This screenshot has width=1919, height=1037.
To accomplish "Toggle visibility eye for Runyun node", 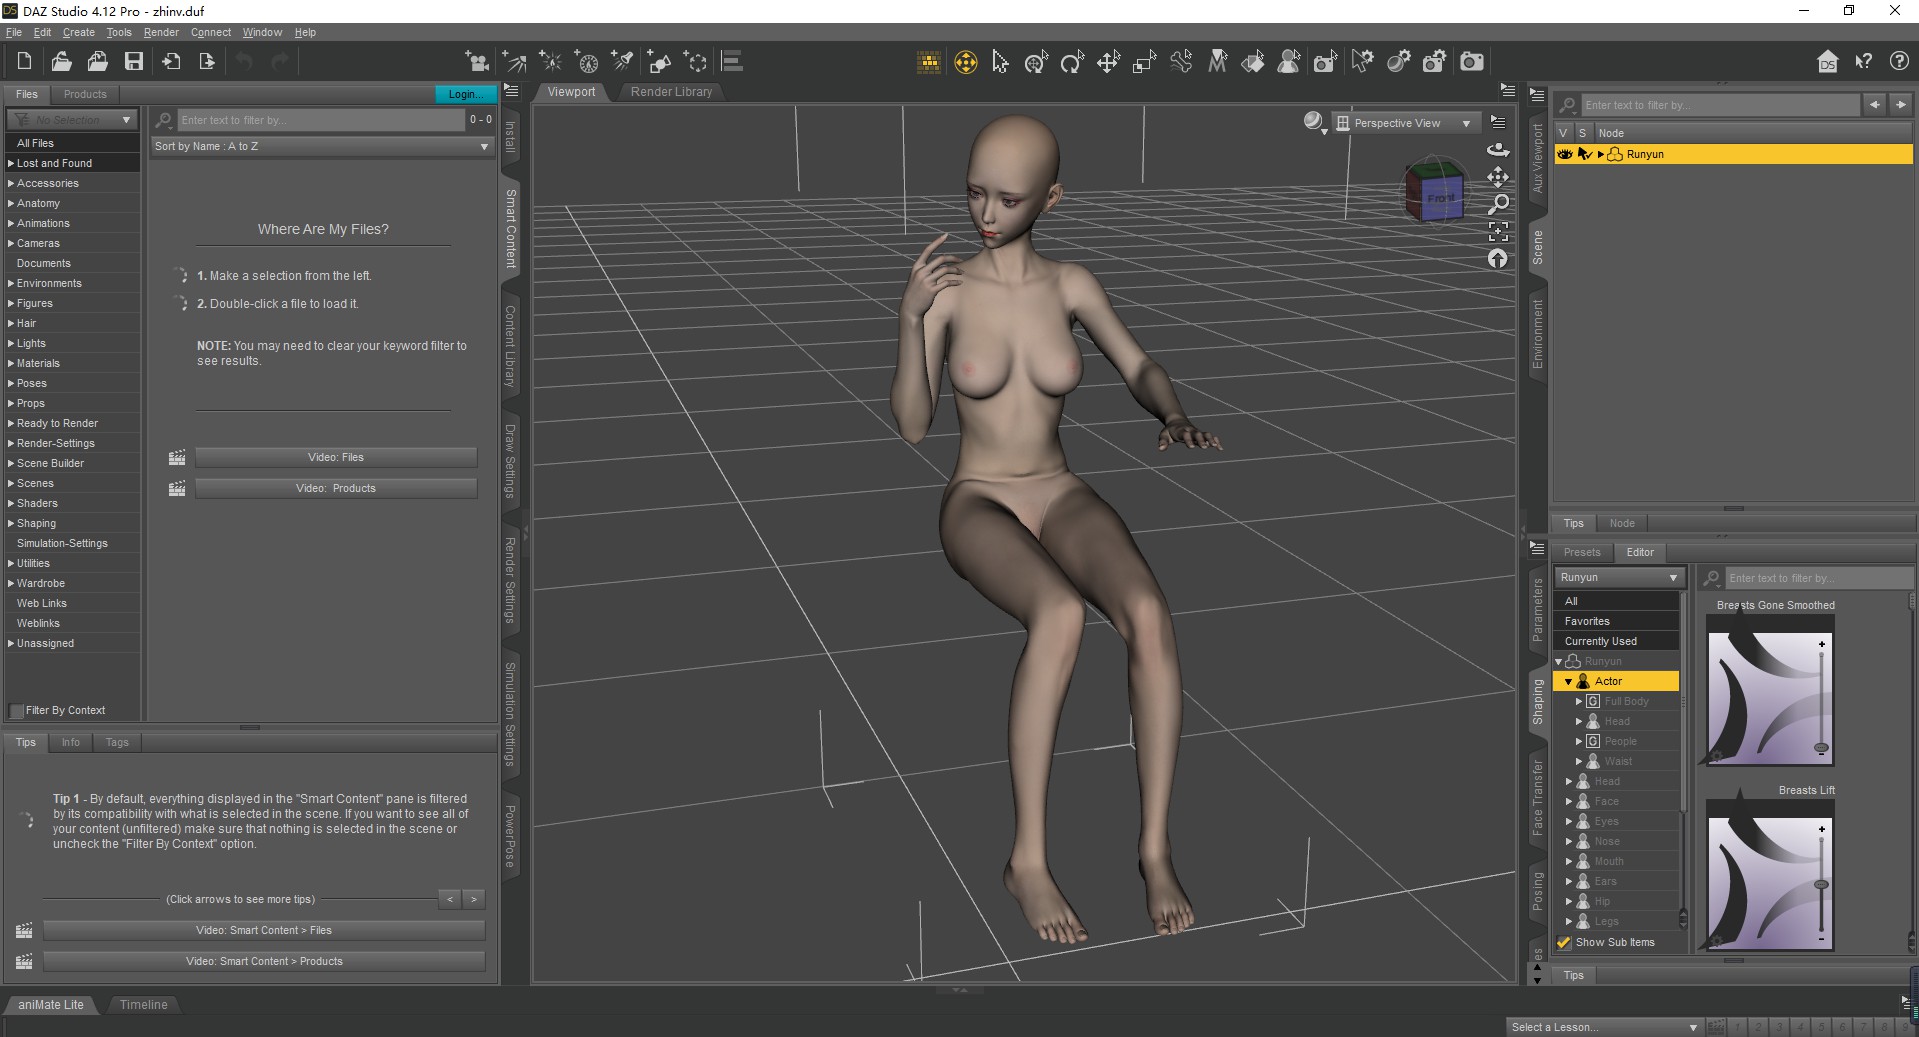I will point(1565,154).
